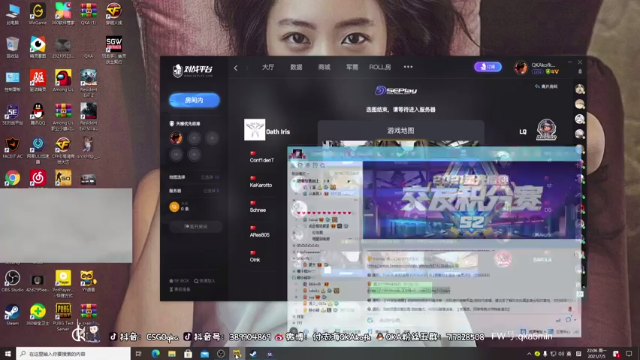
Task: Open the OBS Studio desktop shortcut
Action: click(x=12, y=281)
